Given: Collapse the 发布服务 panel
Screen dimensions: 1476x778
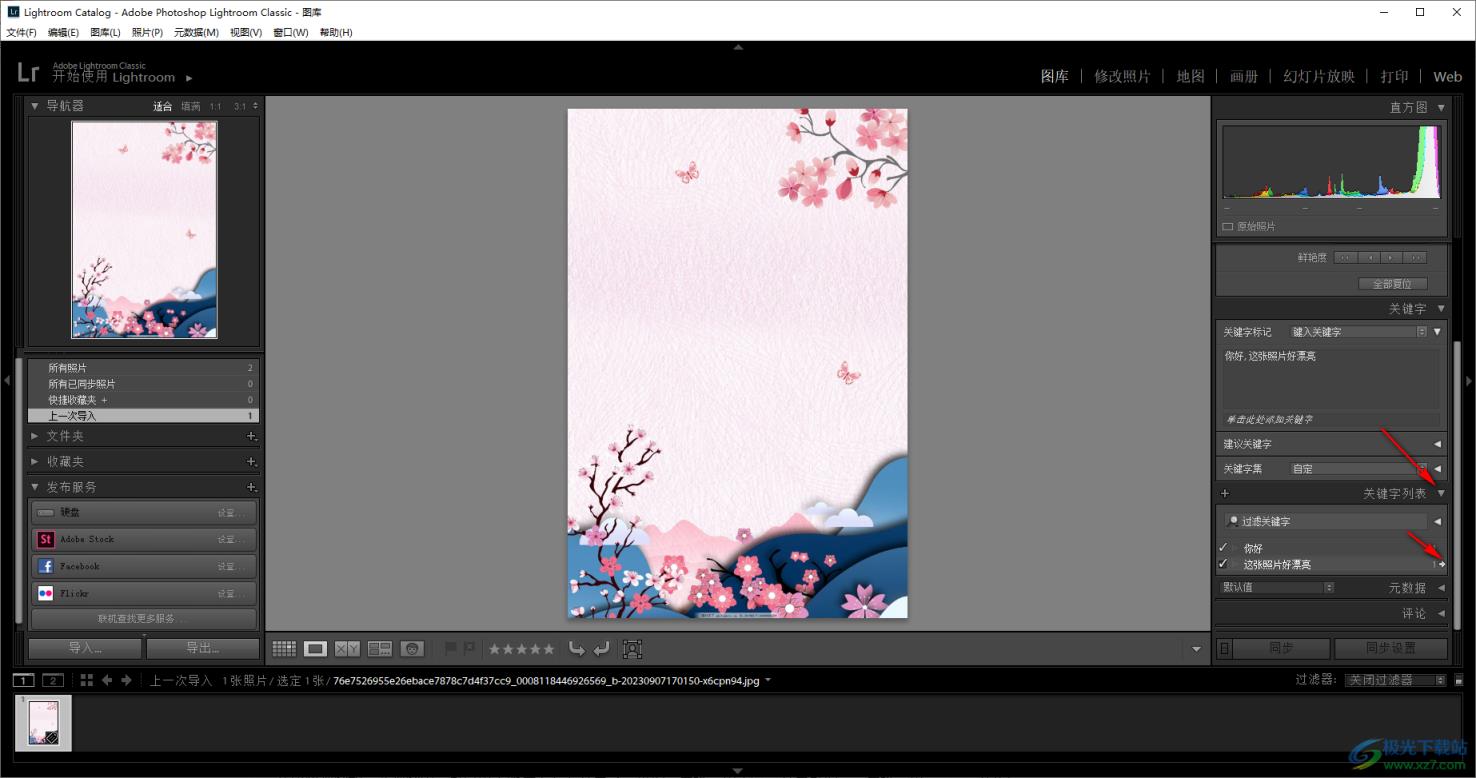Looking at the screenshot, I should [x=36, y=487].
